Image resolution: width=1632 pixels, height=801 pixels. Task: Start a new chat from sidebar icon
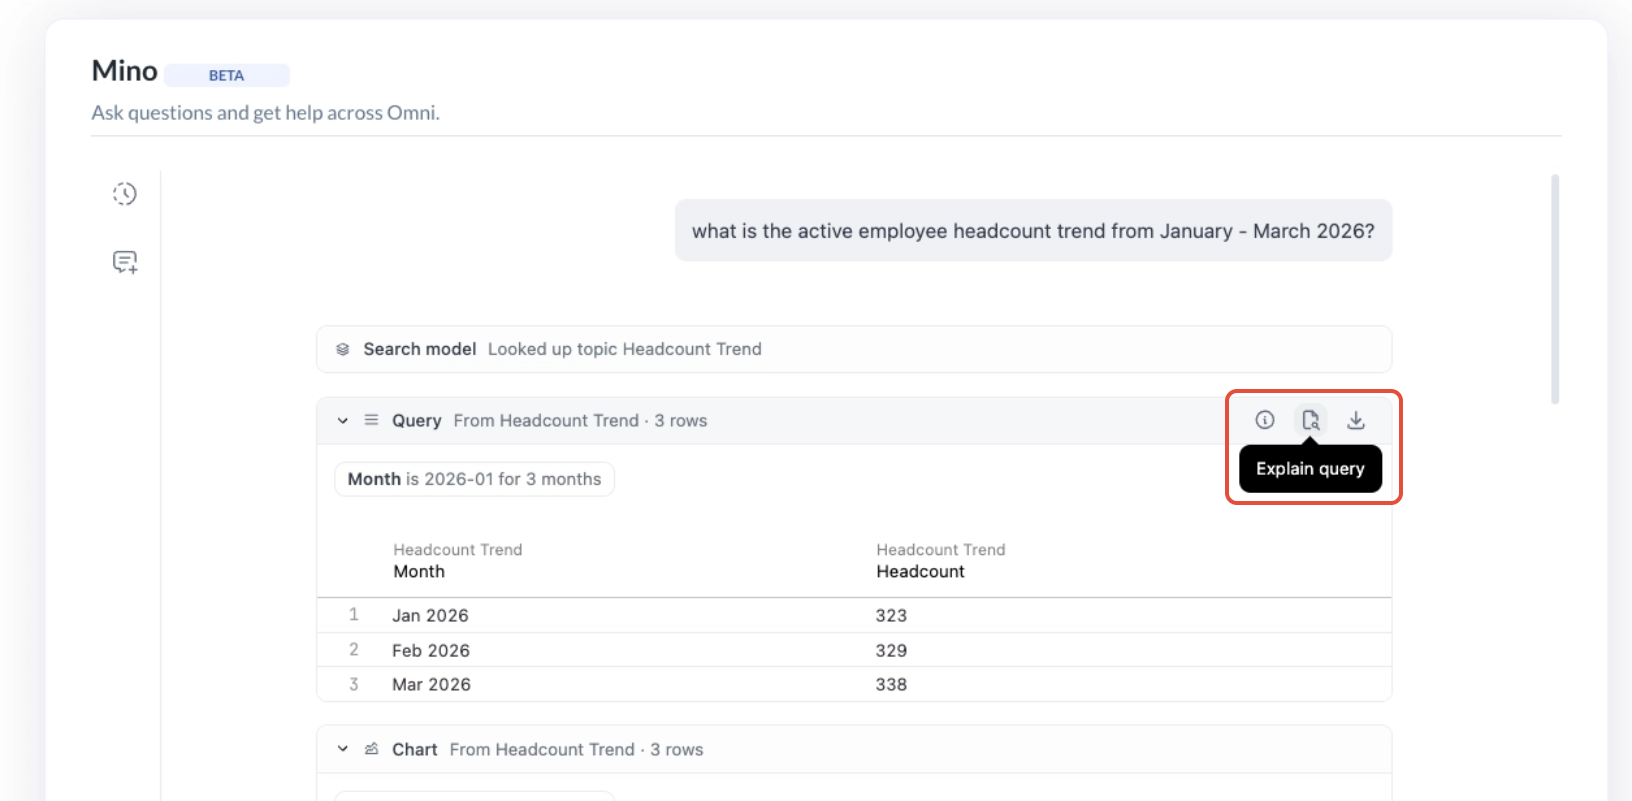[x=125, y=262]
